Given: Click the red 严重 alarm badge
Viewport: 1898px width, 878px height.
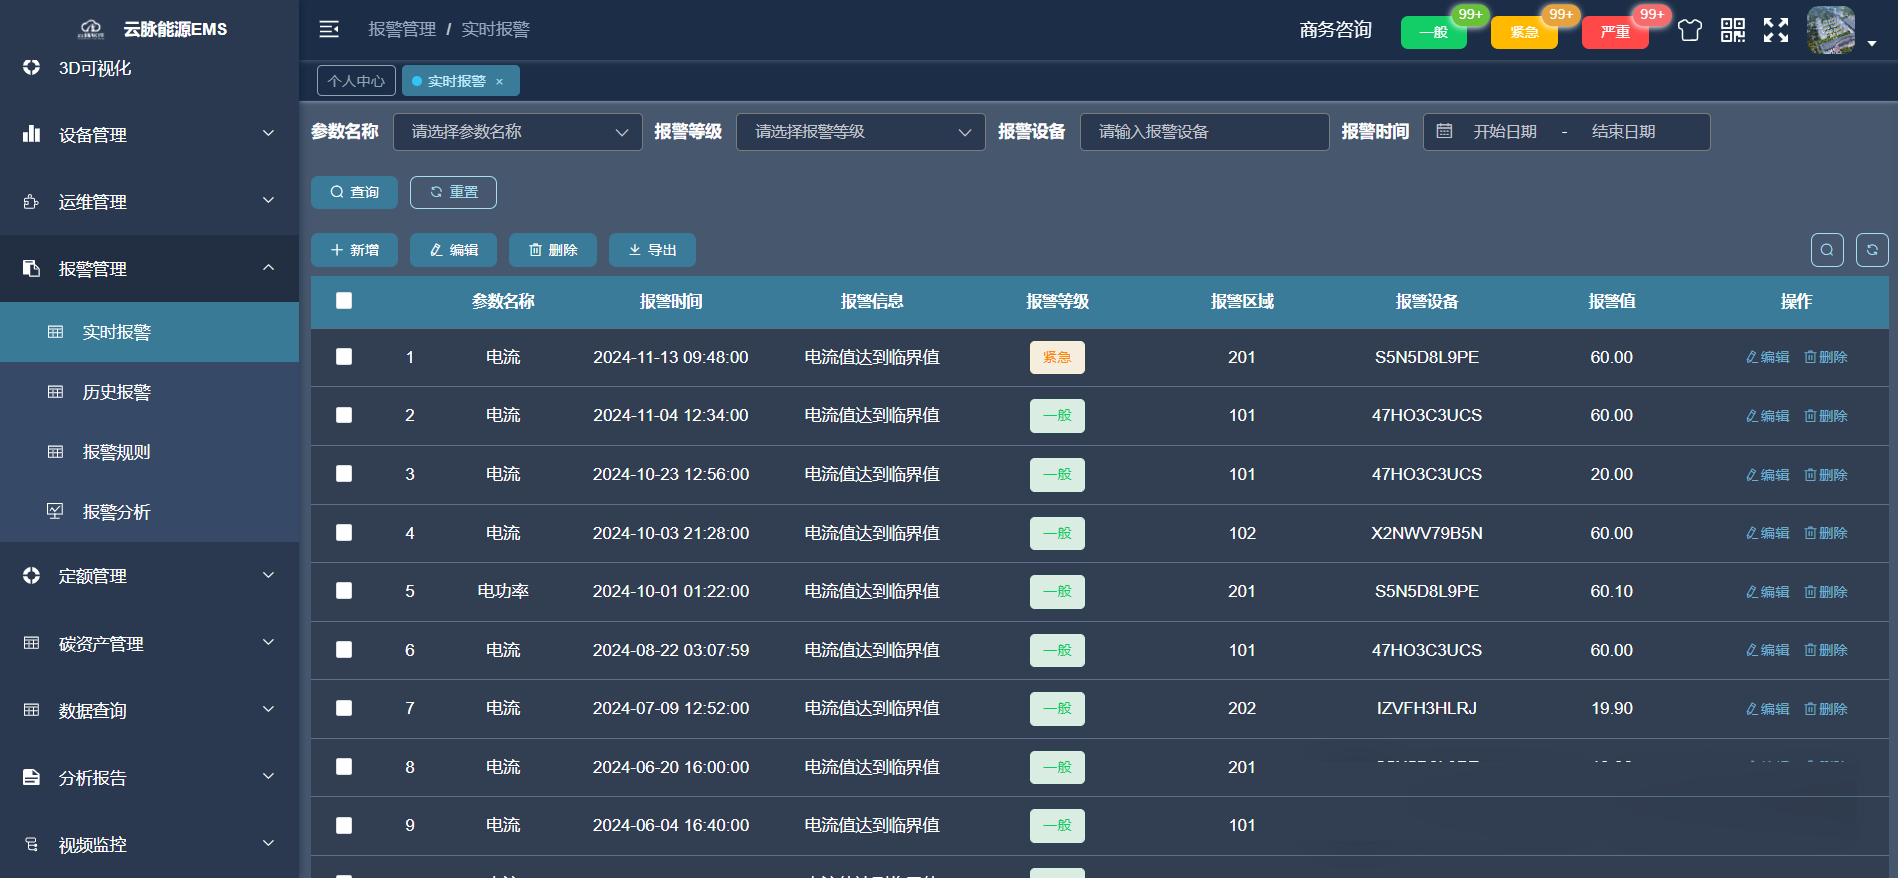Looking at the screenshot, I should 1614,32.
